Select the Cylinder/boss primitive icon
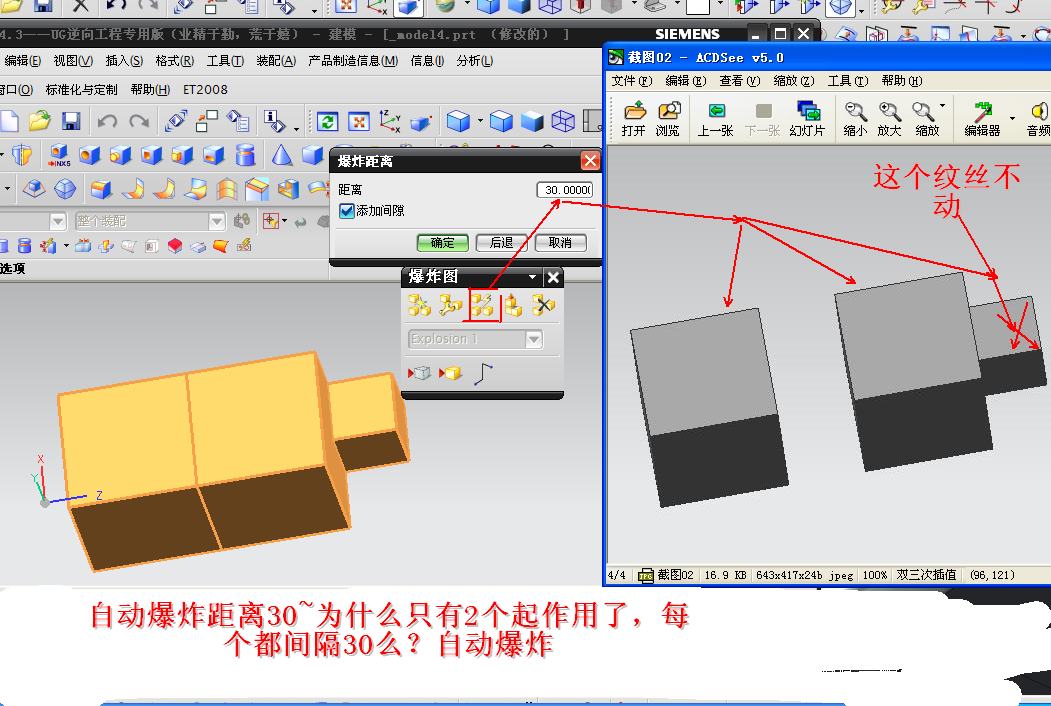Viewport: 1051px width, 706px height. (246, 156)
